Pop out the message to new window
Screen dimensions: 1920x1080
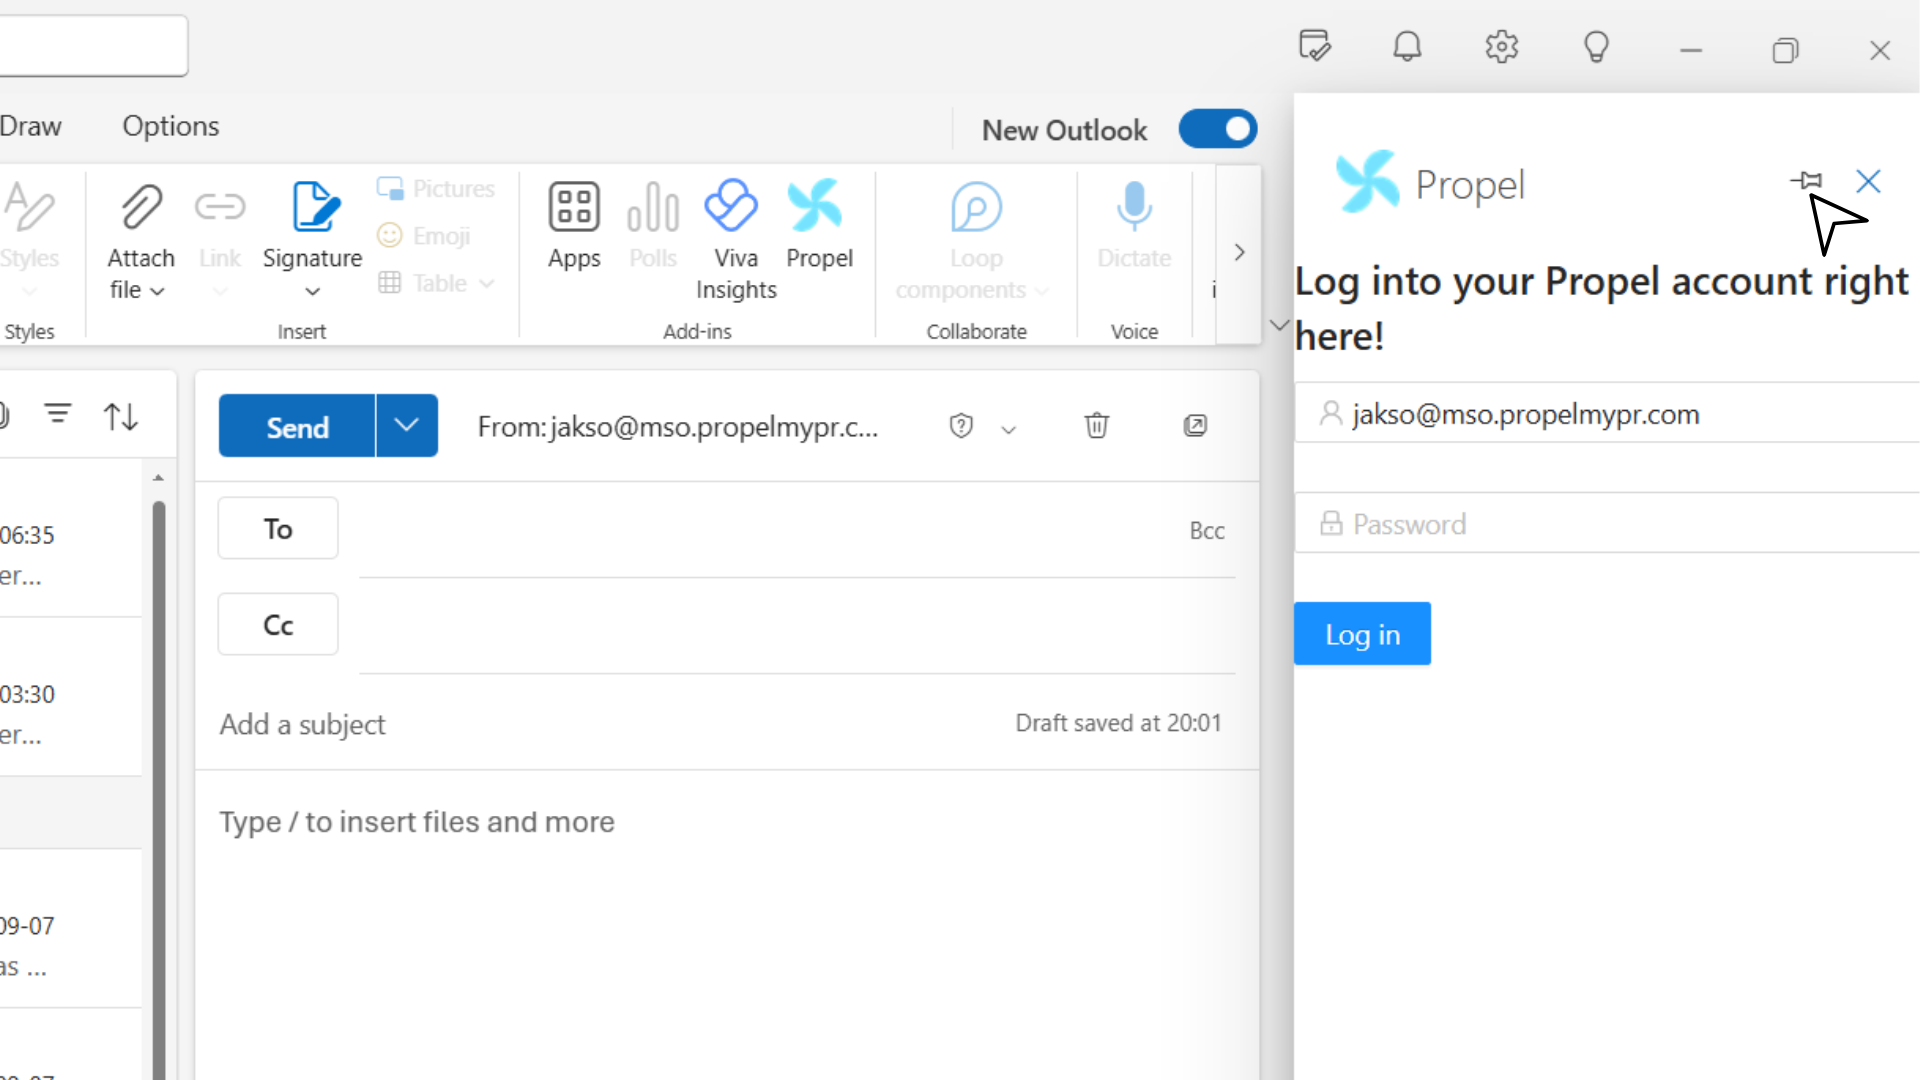pyautogui.click(x=1195, y=426)
